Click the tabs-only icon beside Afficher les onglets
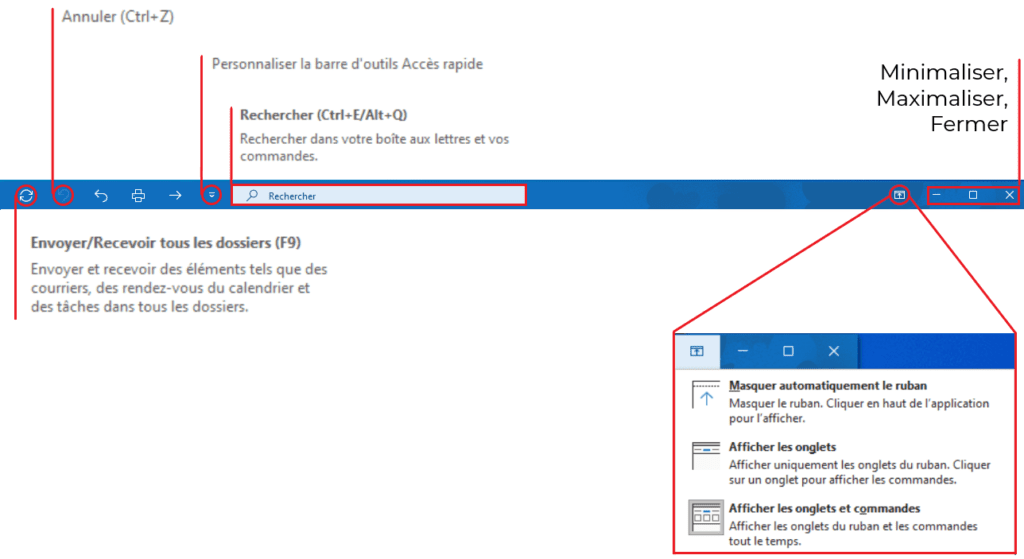Screen dimensions: 1024x559 [706, 456]
